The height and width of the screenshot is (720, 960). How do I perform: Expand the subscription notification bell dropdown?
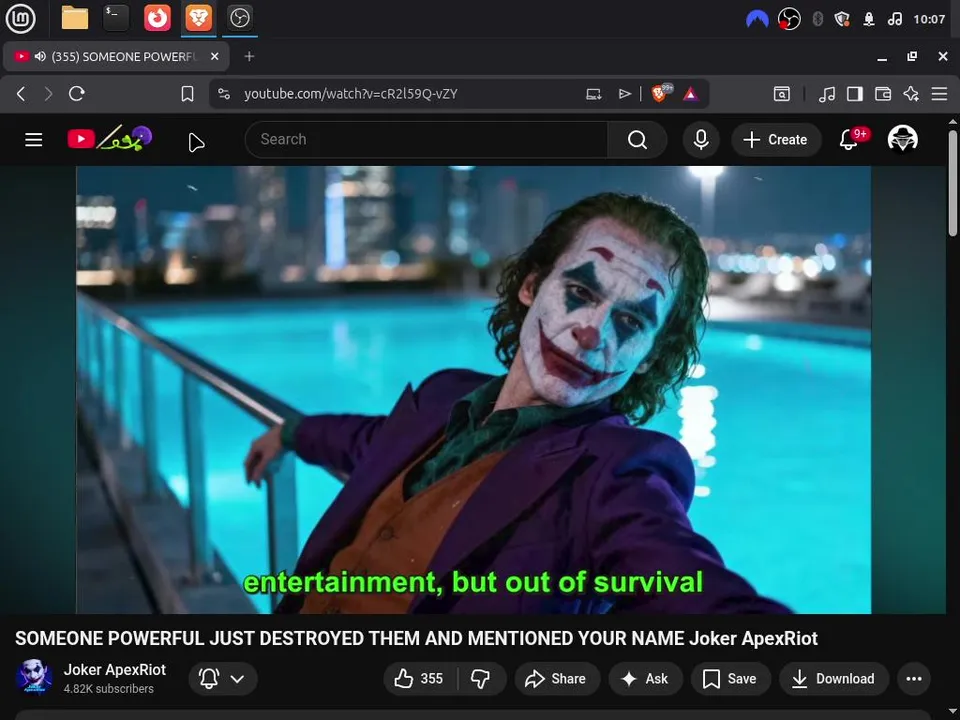(x=223, y=678)
